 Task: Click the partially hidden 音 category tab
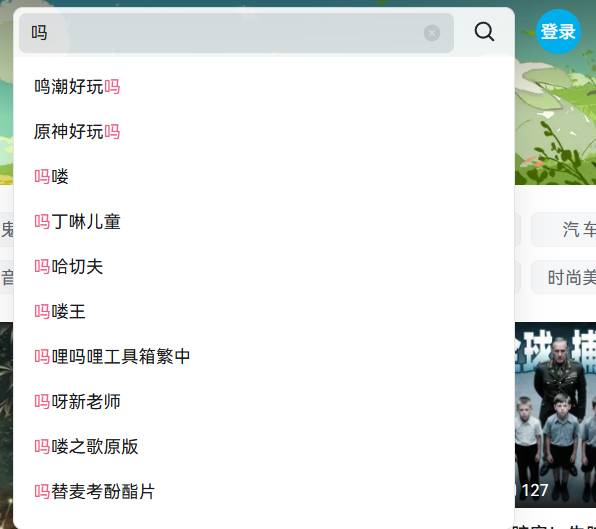coord(6,277)
